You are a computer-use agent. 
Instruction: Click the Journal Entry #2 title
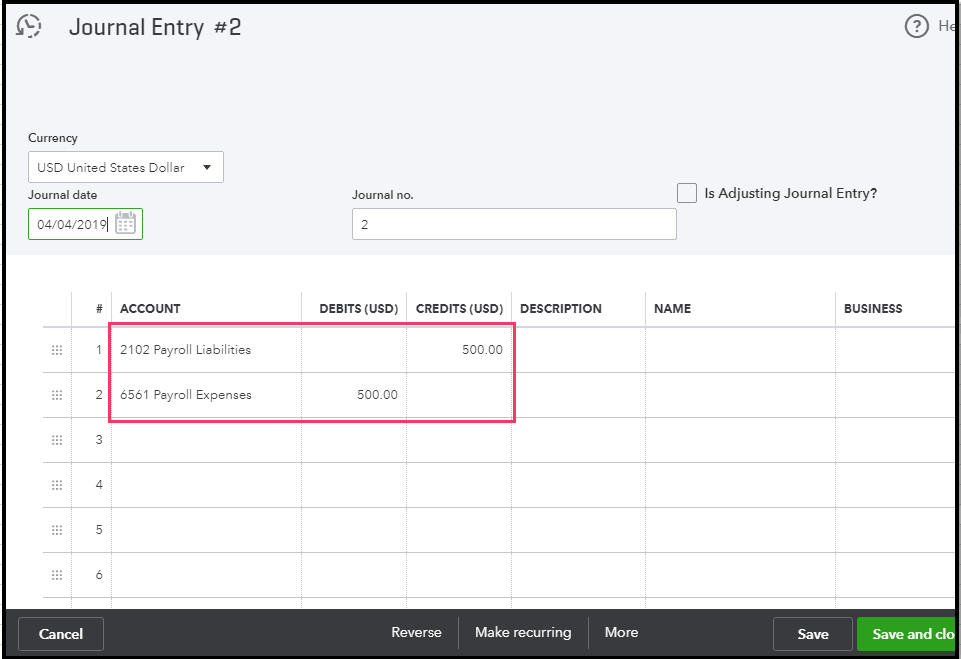pyautogui.click(x=155, y=27)
